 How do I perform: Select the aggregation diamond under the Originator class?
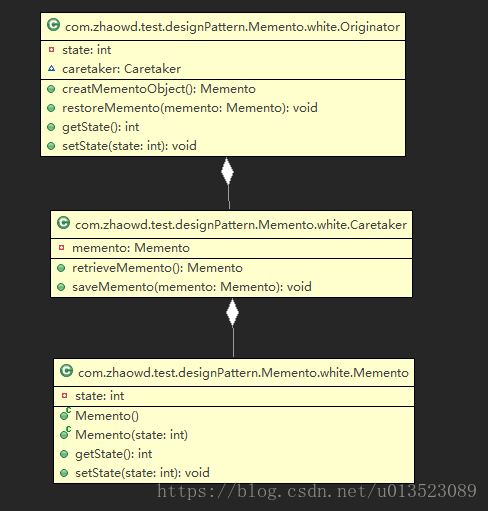(x=227, y=171)
